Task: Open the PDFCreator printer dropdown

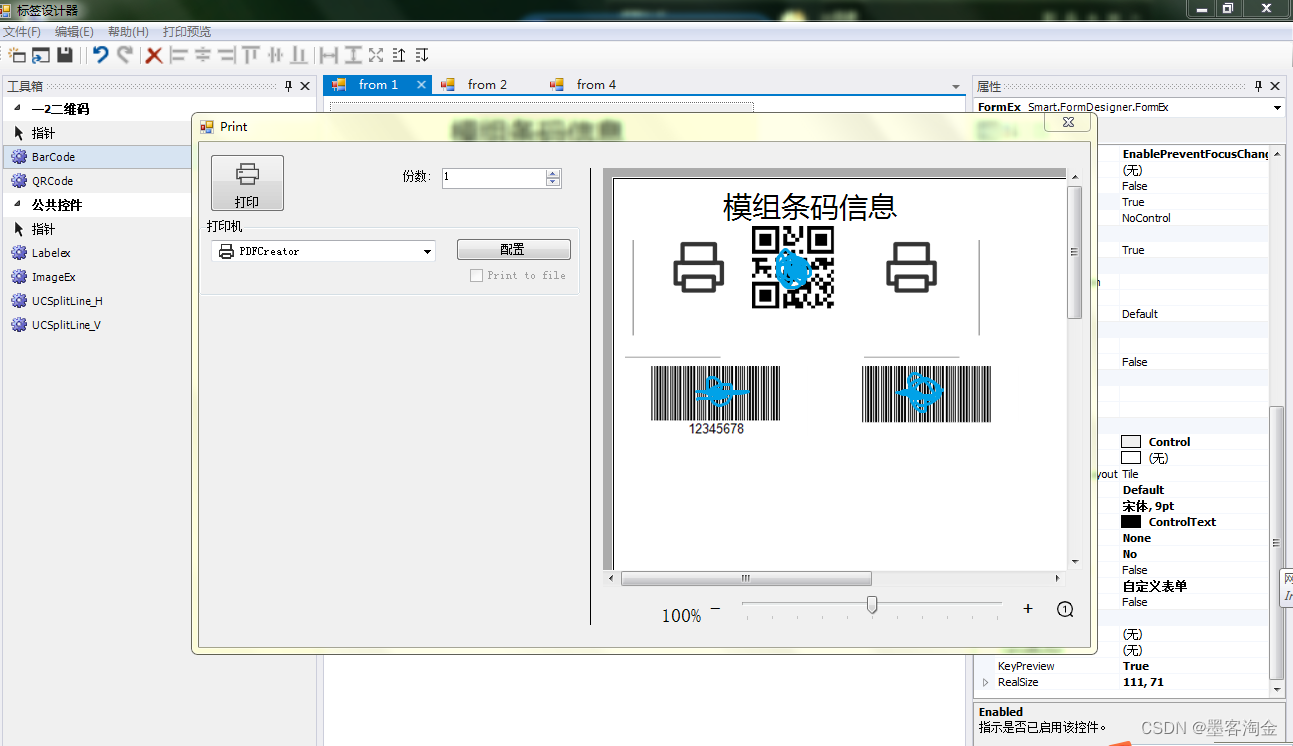Action: click(x=428, y=252)
